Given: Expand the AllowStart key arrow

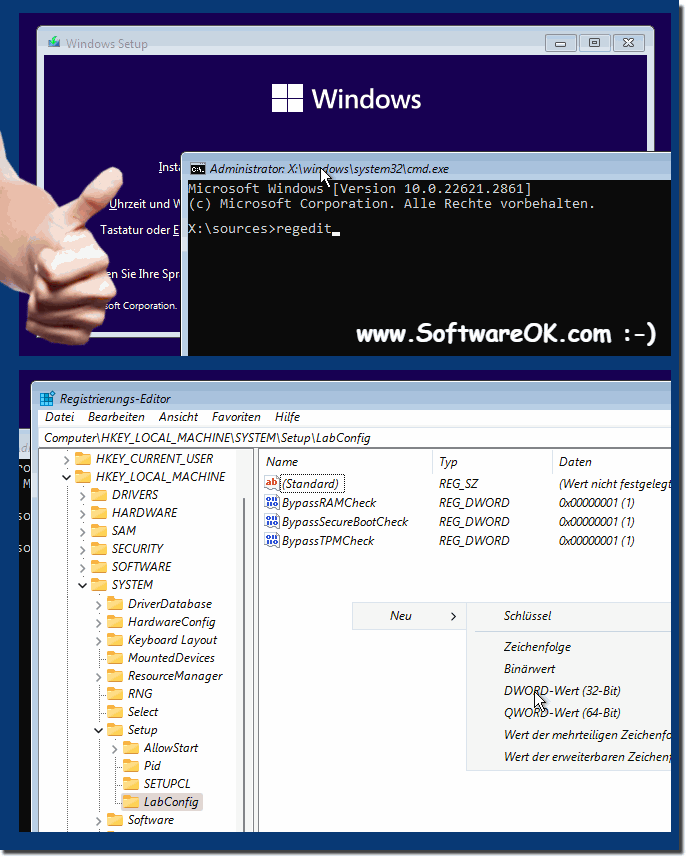Looking at the screenshot, I should pyautogui.click(x=114, y=748).
